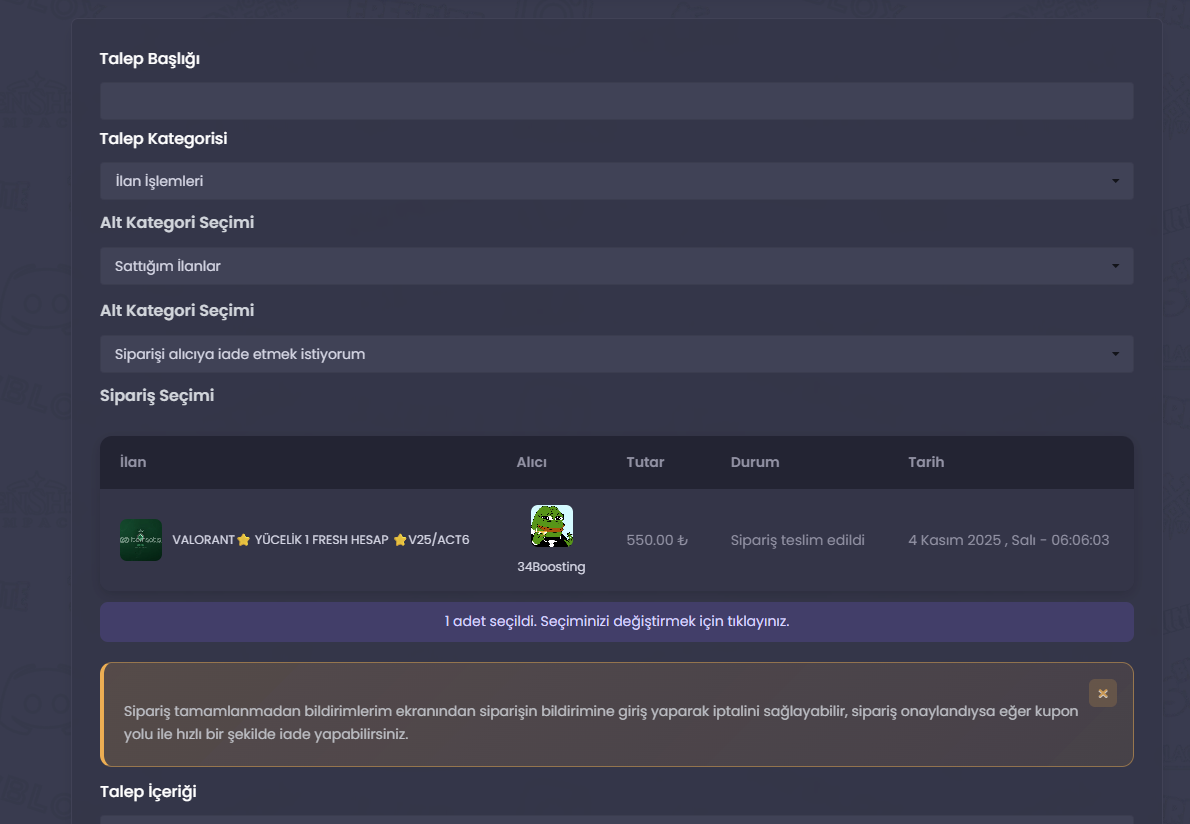
Task: Click the star icon after VALORANT
Action: point(244,539)
